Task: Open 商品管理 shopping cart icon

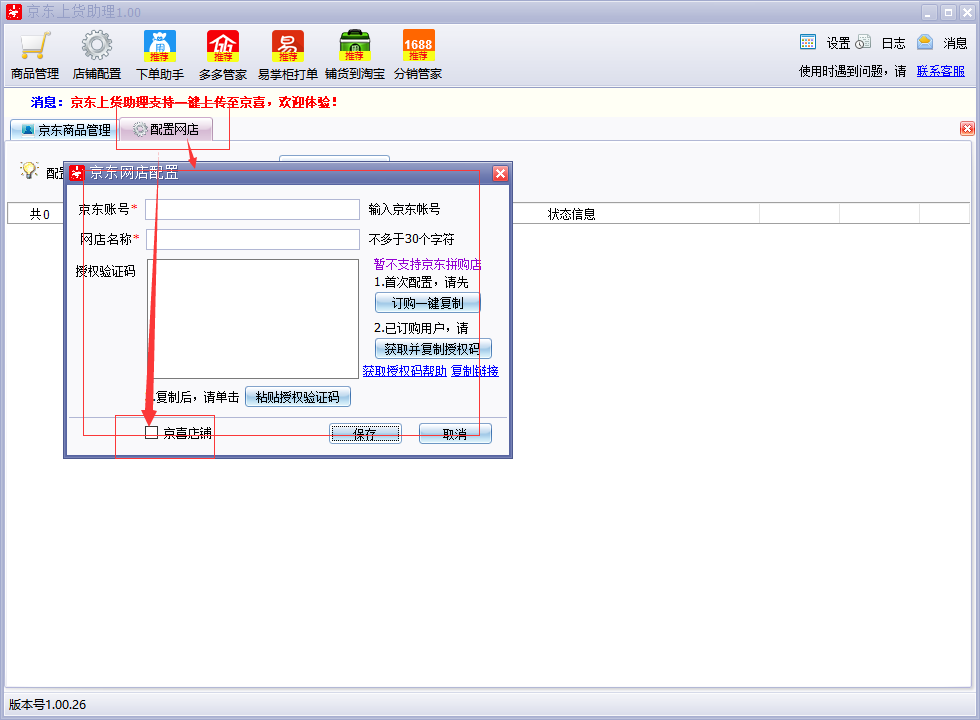Action: pyautogui.click(x=35, y=46)
